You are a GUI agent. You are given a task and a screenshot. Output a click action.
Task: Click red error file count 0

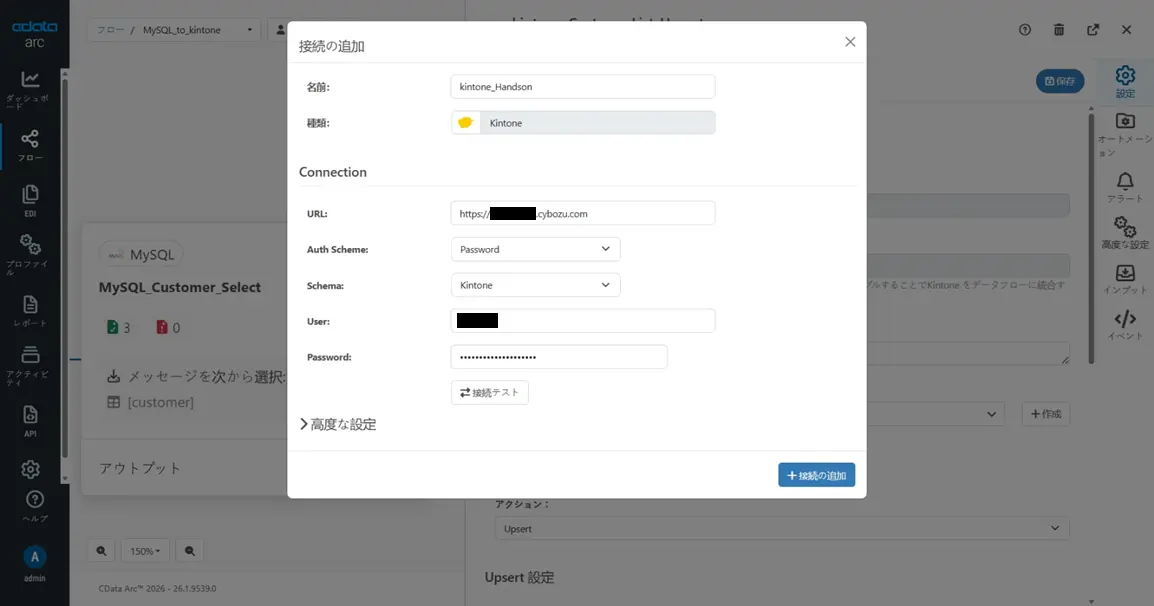(x=168, y=328)
